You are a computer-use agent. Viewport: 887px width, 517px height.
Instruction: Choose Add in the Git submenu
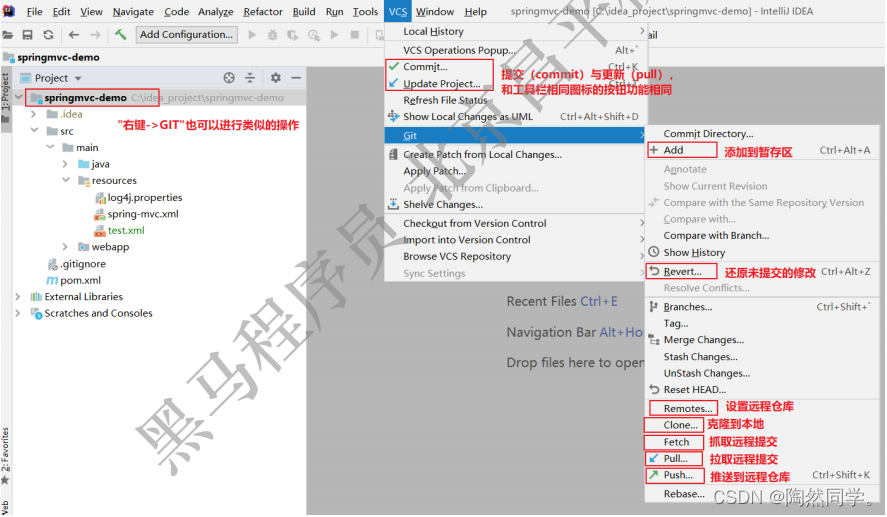click(762, 150)
